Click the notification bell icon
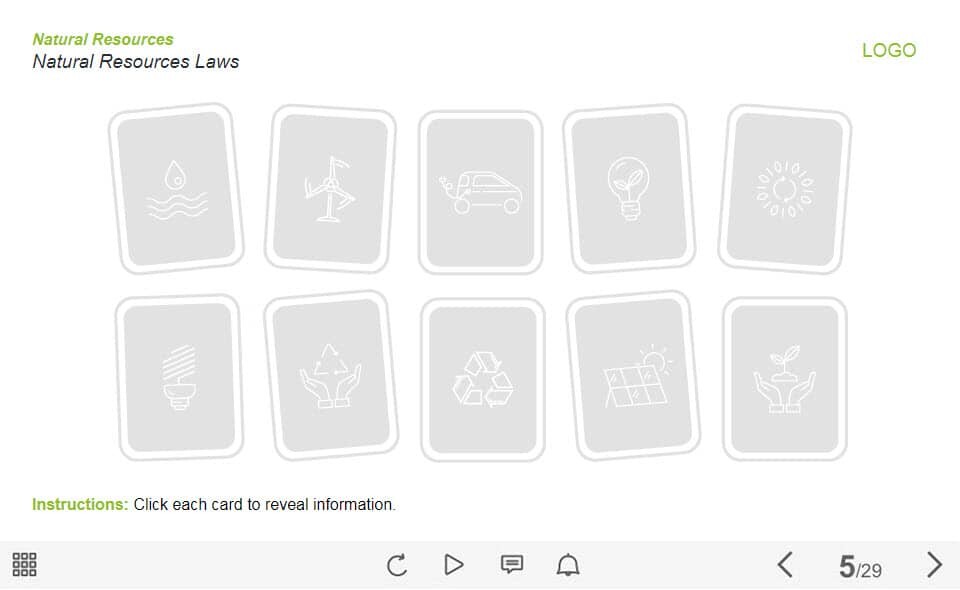 coord(568,564)
